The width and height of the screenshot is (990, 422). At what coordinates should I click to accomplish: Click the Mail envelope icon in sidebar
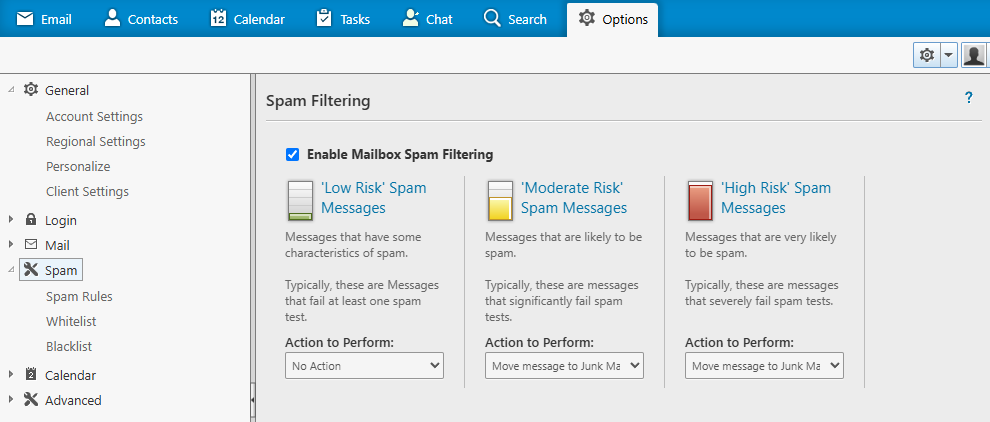(30, 244)
